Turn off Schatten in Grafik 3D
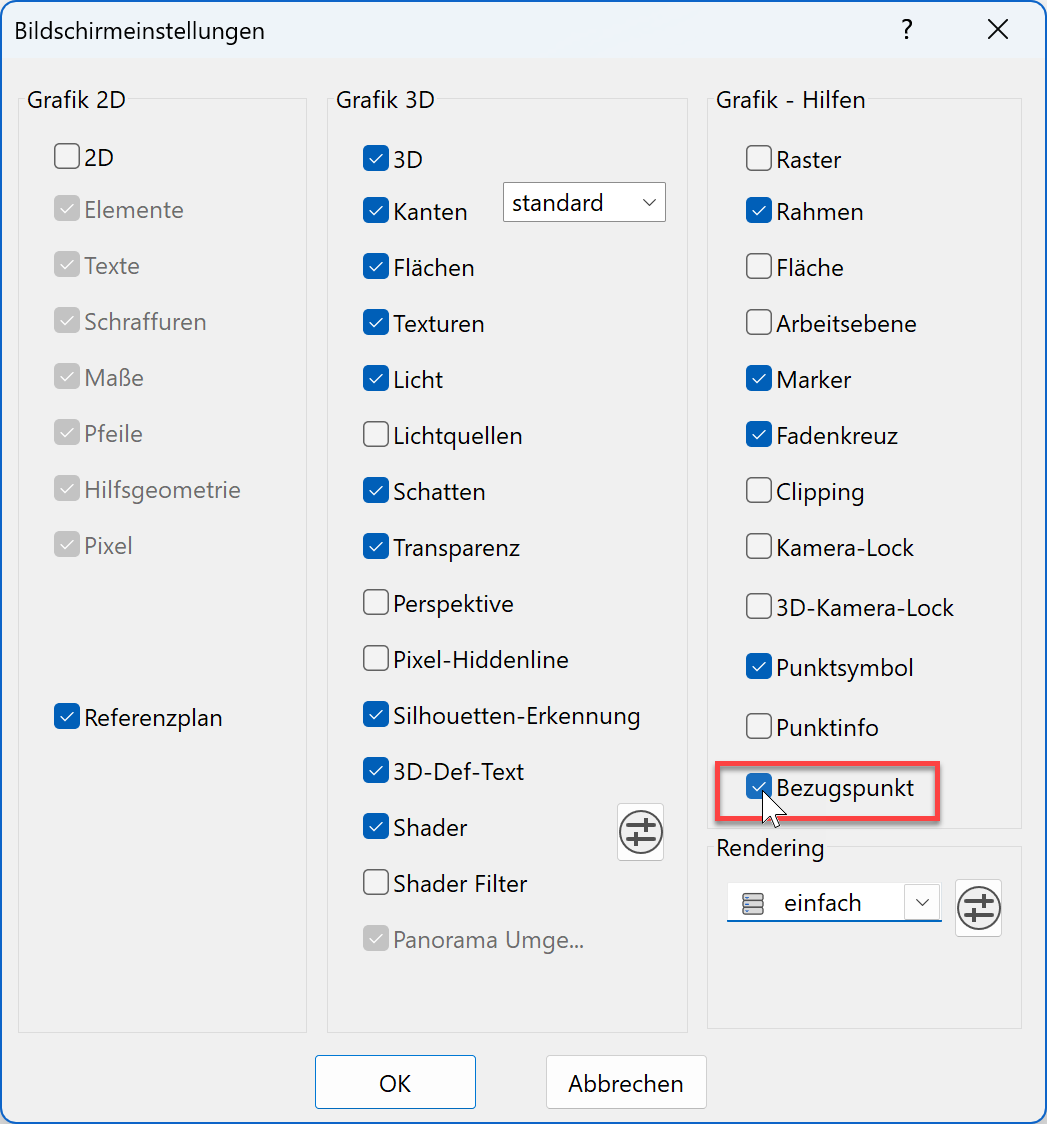 376,491
